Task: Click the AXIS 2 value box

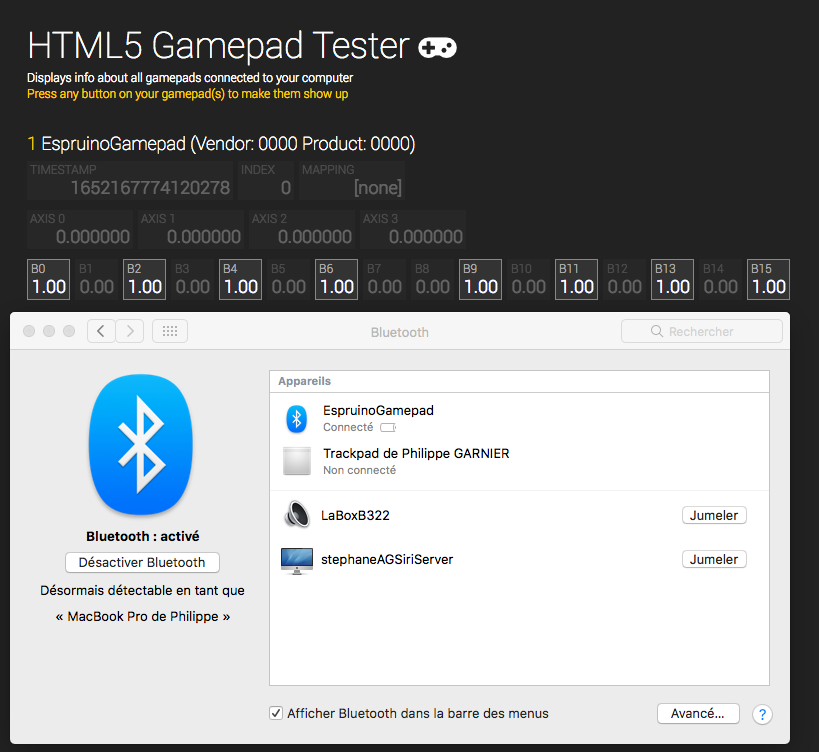Action: (x=302, y=229)
